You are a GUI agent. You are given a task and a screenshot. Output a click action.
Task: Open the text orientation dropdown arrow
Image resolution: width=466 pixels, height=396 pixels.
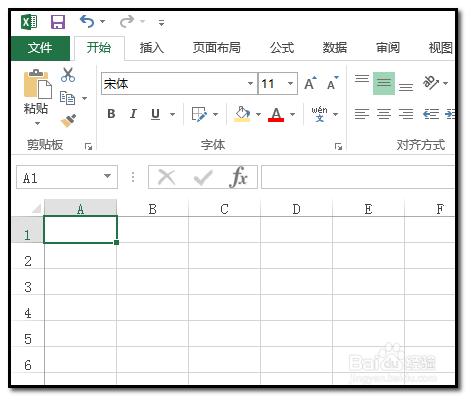click(x=446, y=83)
